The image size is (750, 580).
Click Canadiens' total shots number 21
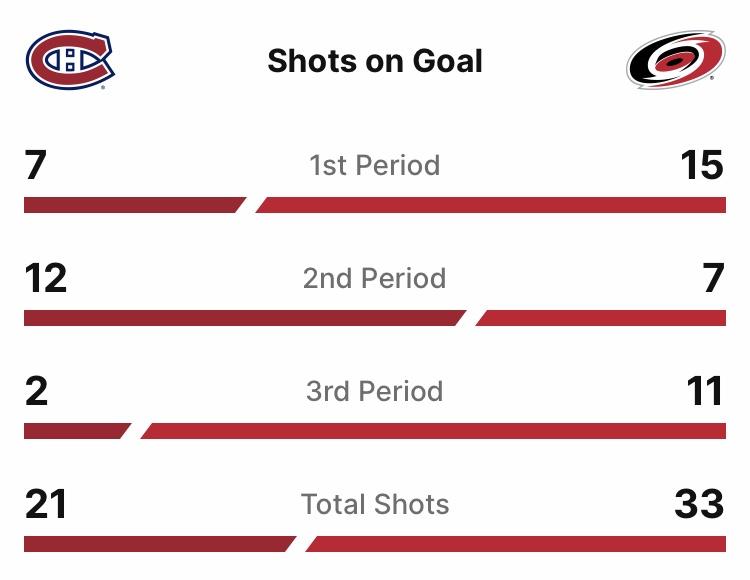click(45, 504)
